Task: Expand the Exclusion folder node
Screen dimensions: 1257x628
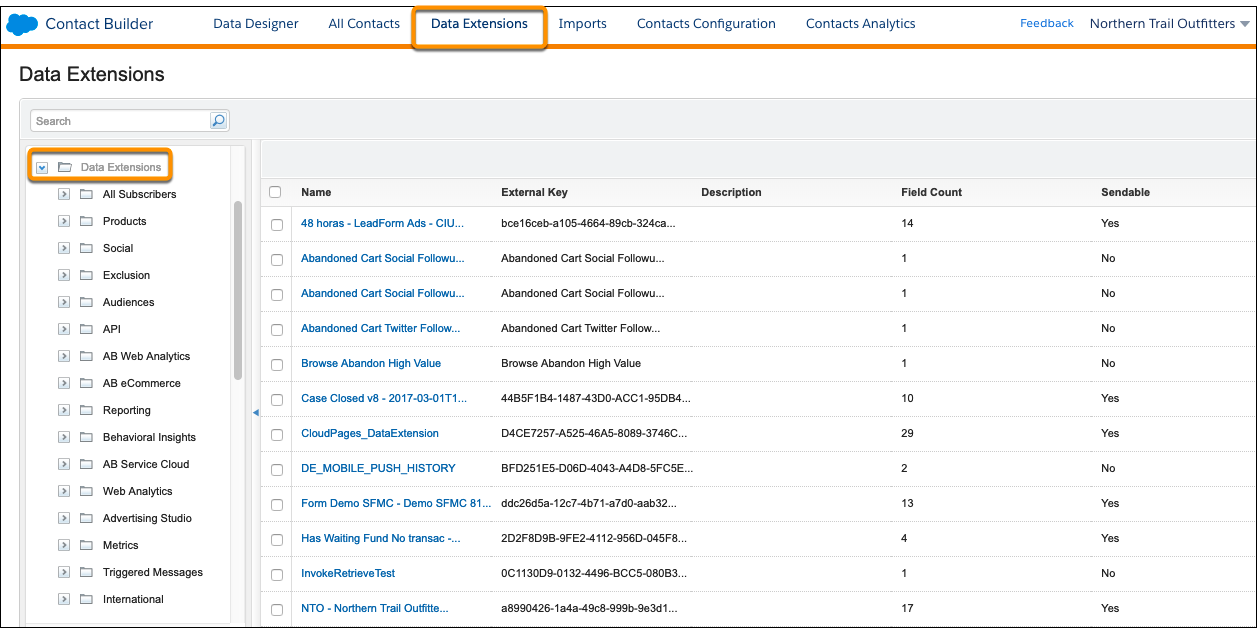Action: pyautogui.click(x=64, y=275)
